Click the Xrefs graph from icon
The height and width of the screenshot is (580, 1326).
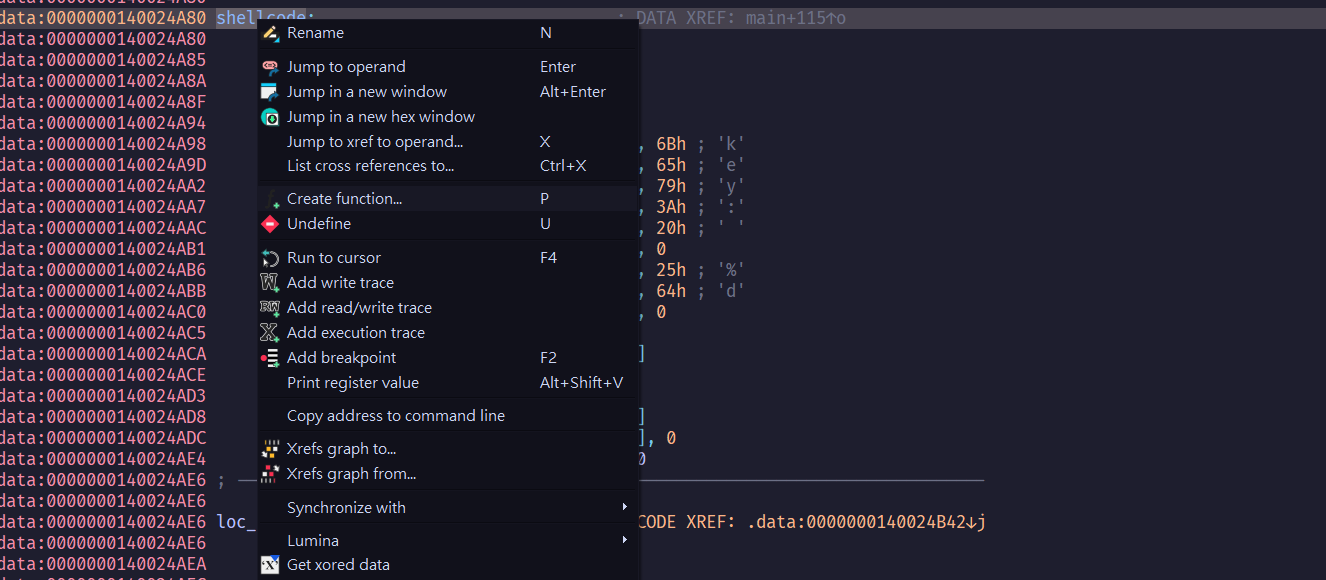[x=270, y=474]
